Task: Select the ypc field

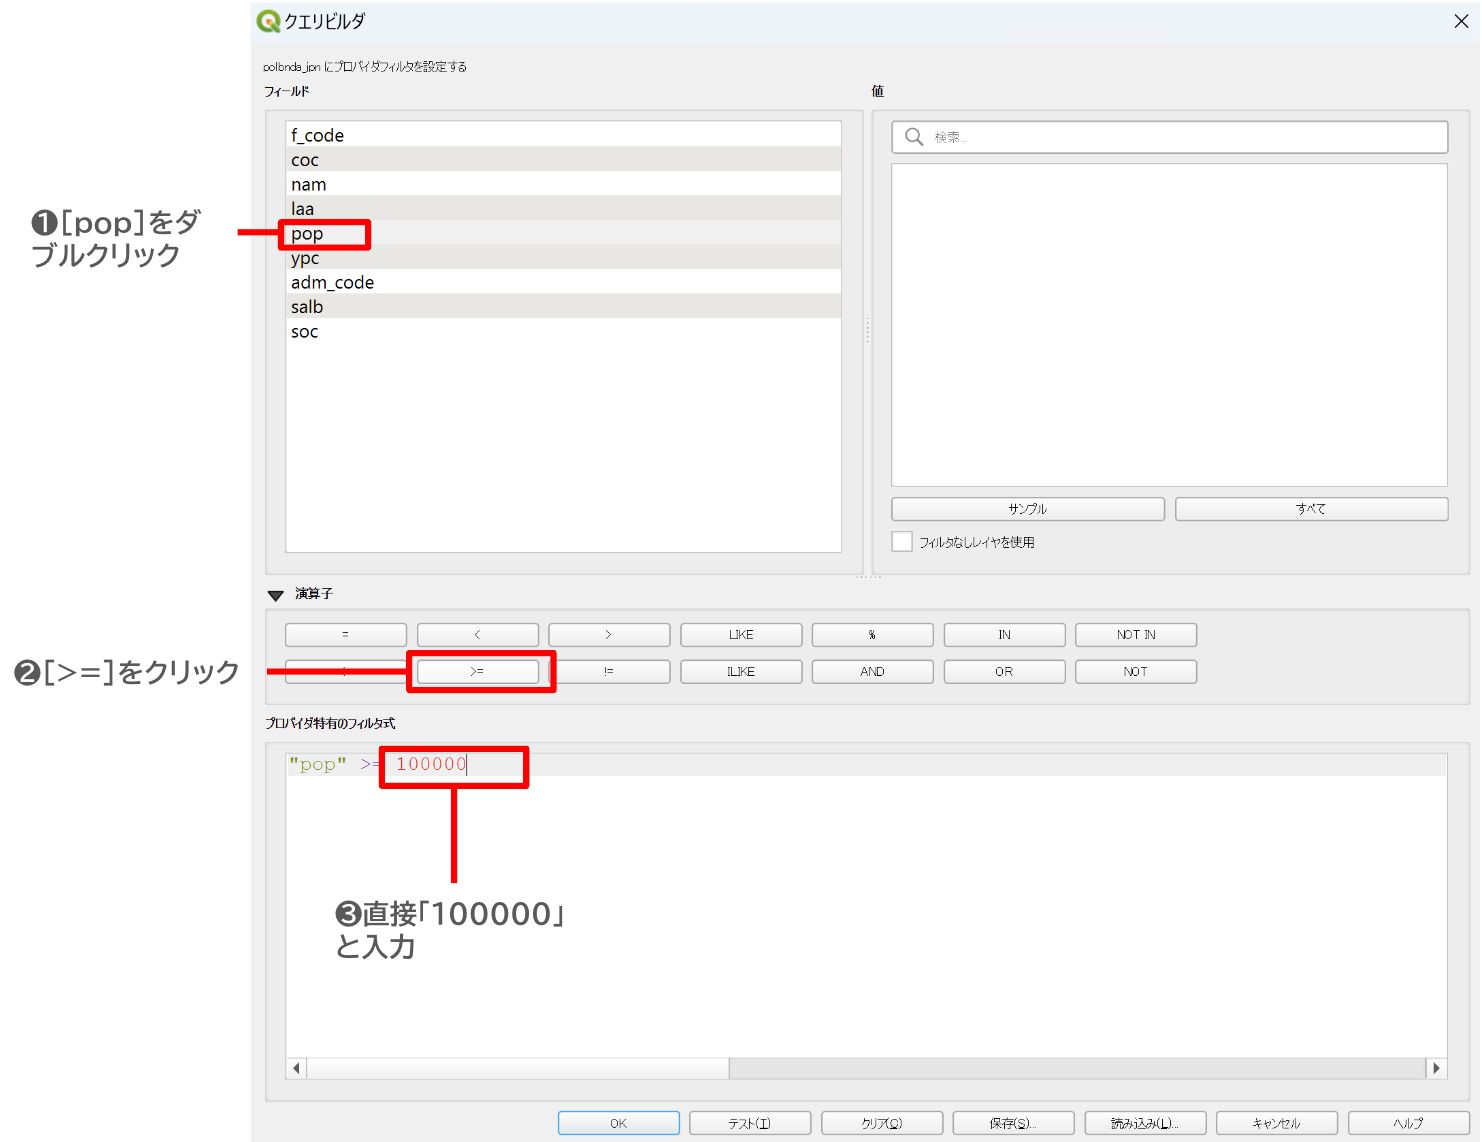Action: (563, 258)
